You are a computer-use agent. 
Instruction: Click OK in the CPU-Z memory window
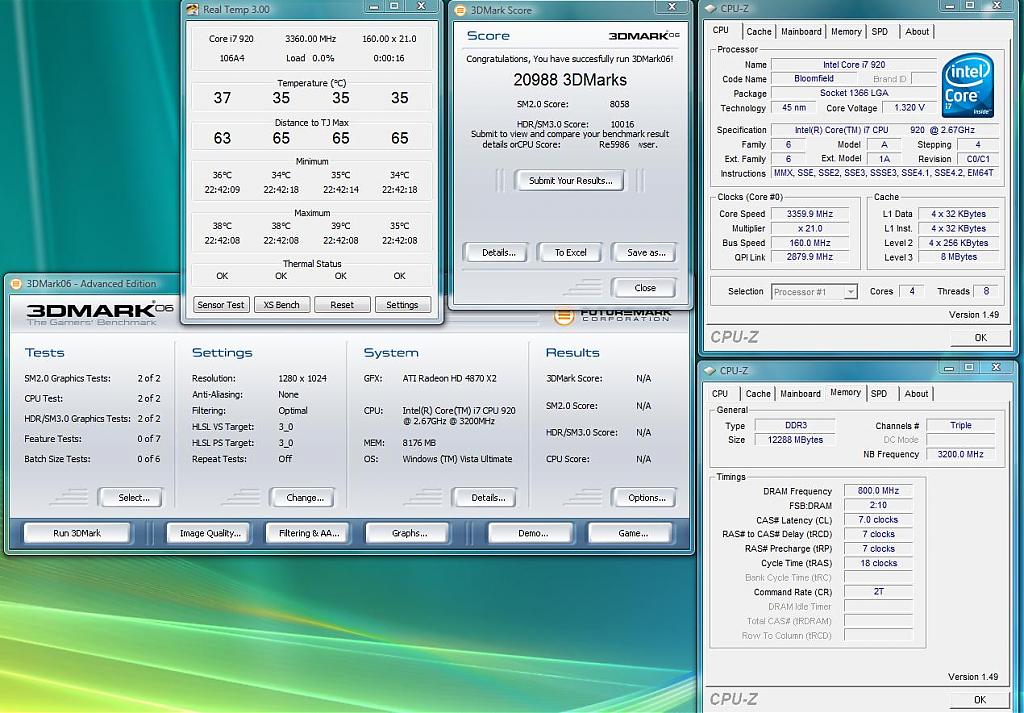(980, 700)
